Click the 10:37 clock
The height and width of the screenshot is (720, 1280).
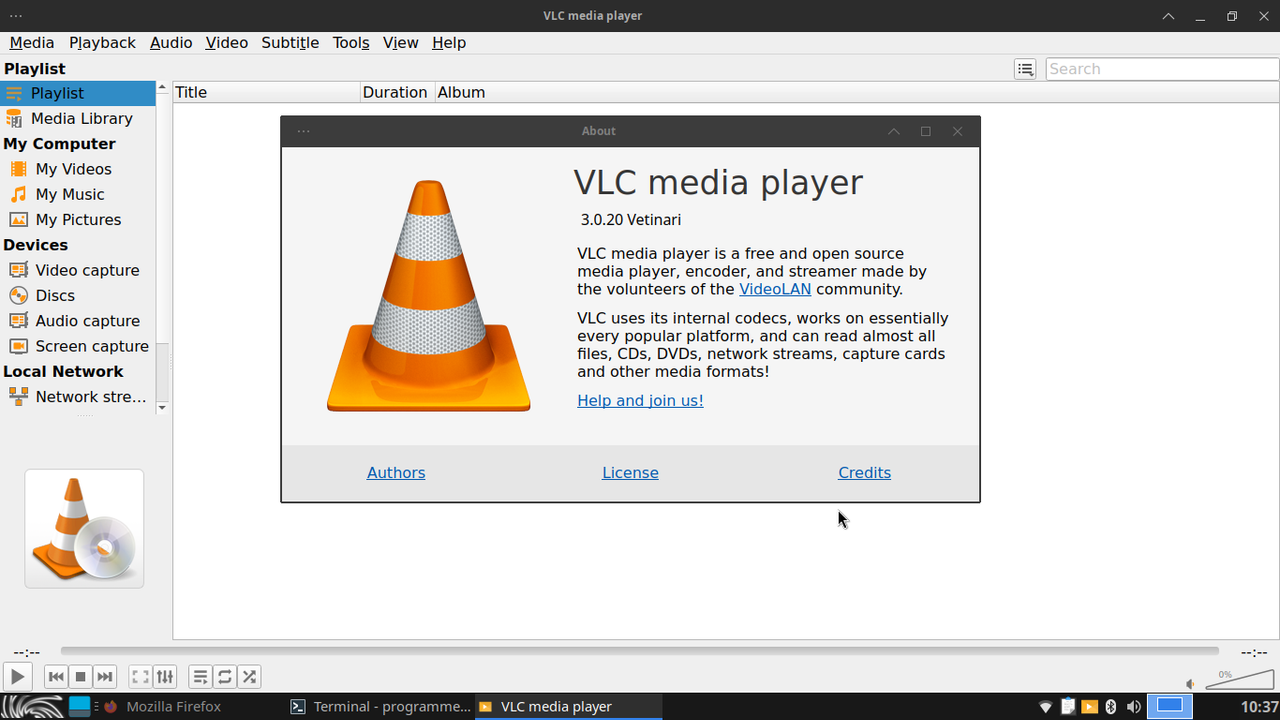pos(1259,707)
